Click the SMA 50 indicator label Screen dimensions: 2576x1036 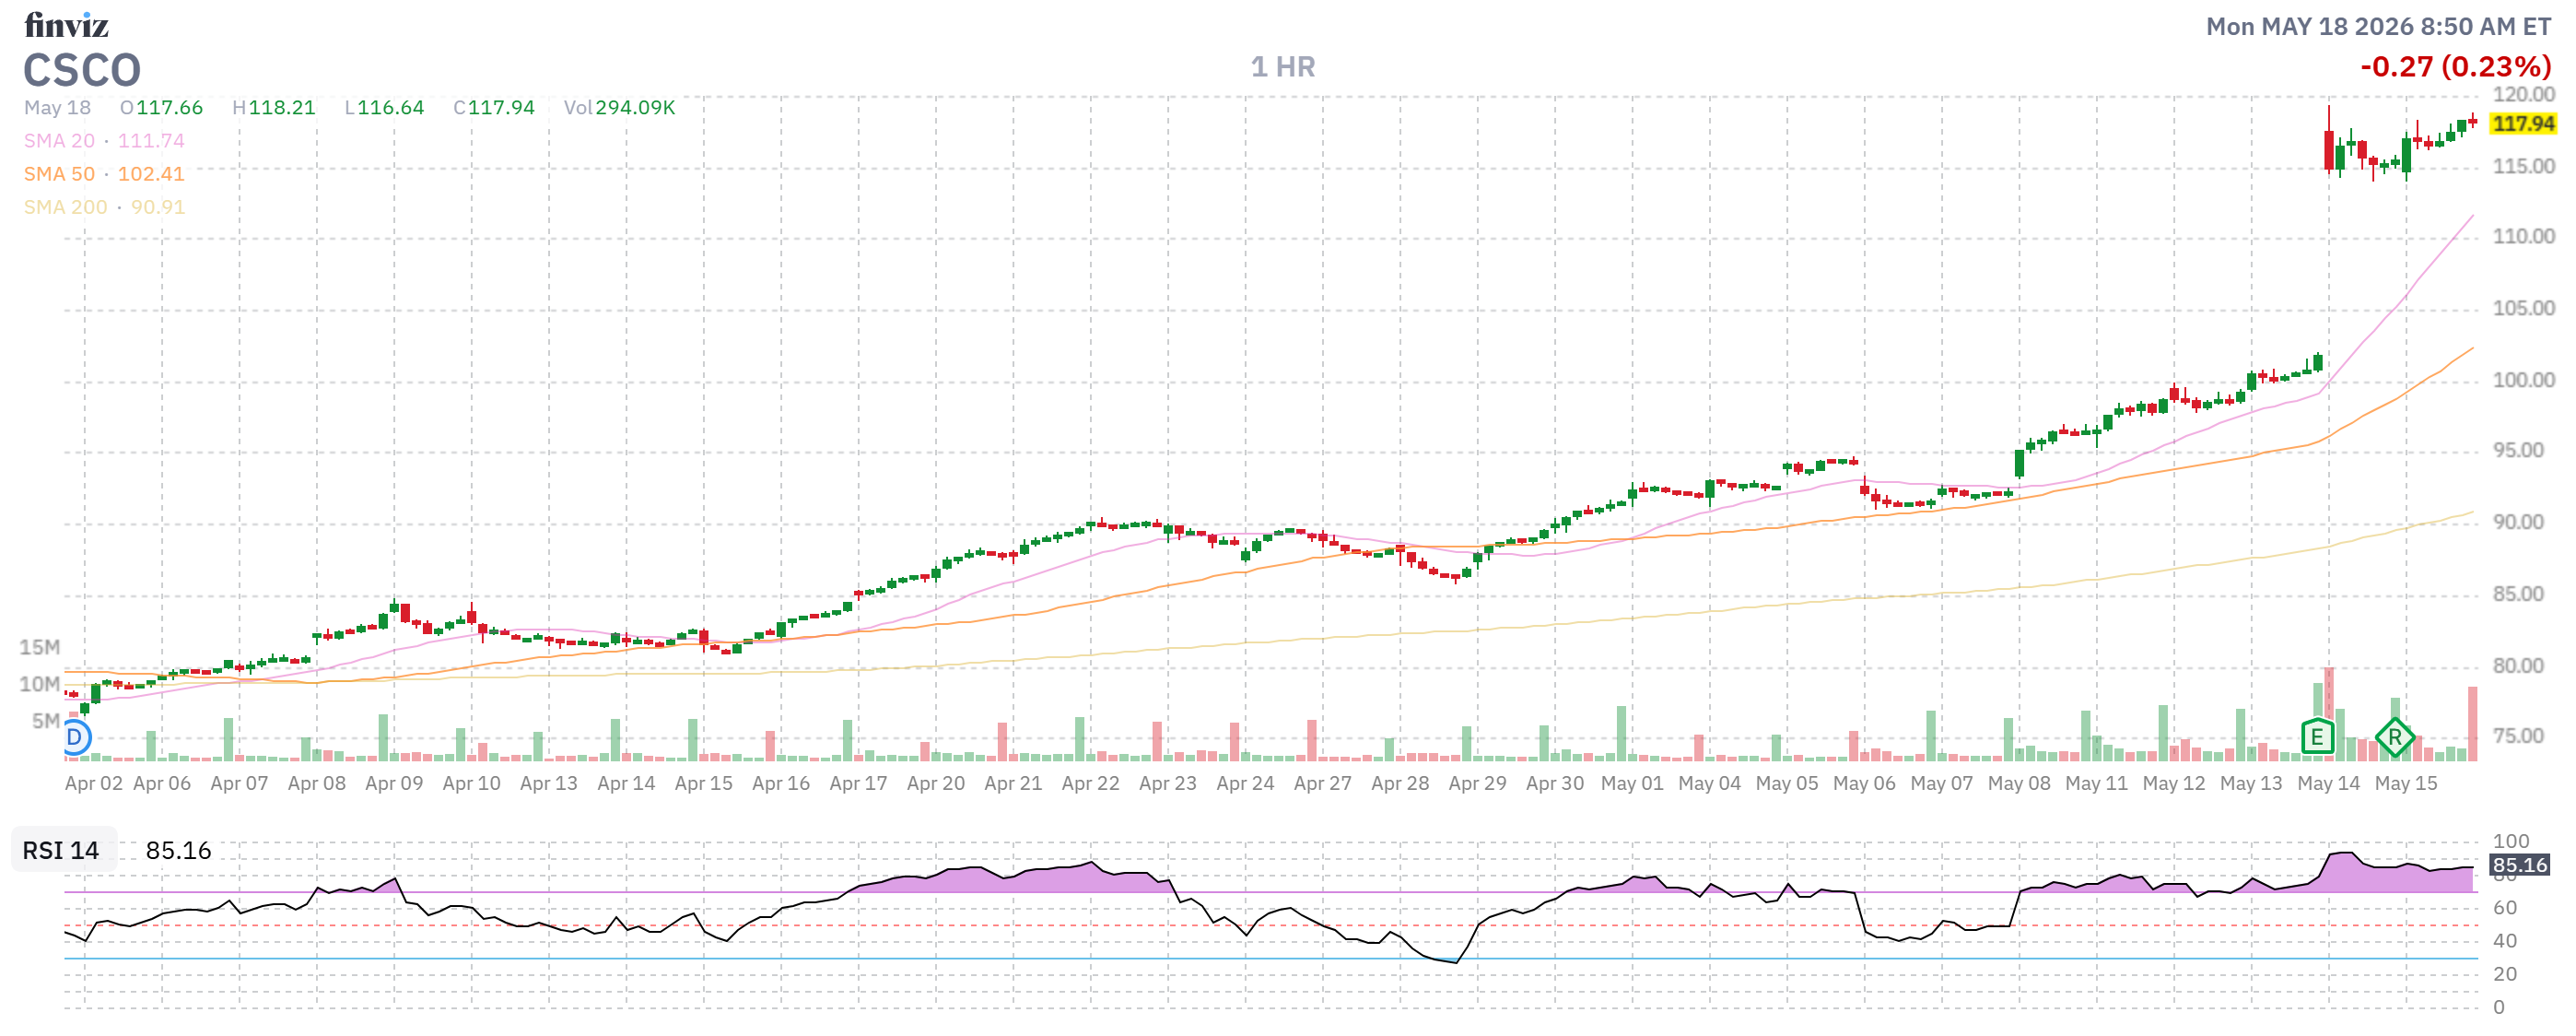[x=59, y=174]
